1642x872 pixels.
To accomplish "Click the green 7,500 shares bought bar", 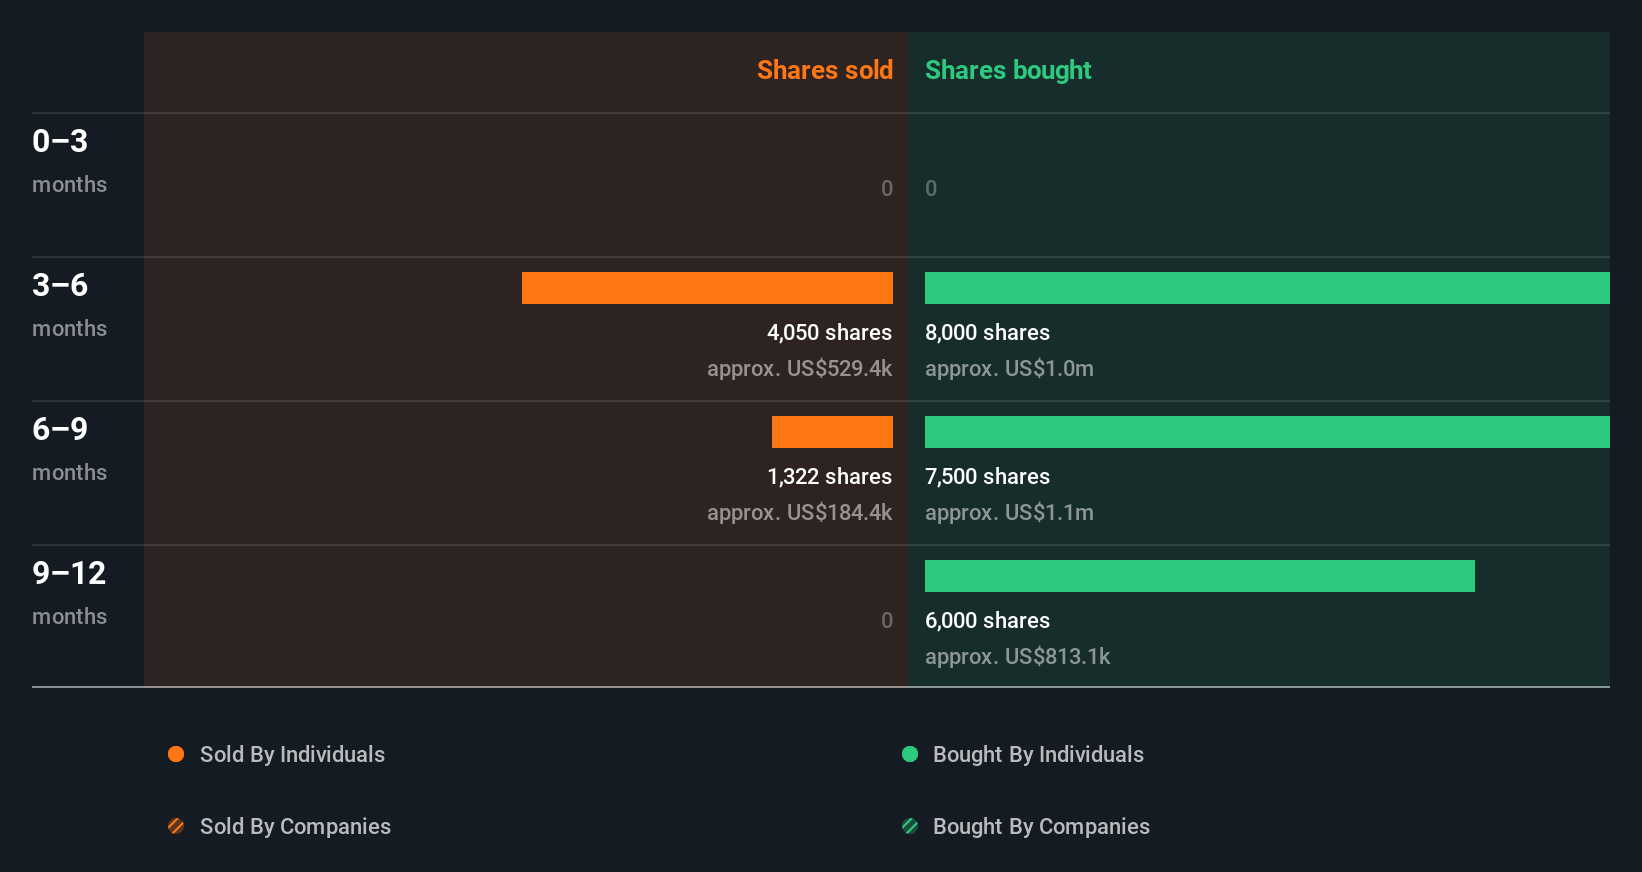I will (1267, 432).
